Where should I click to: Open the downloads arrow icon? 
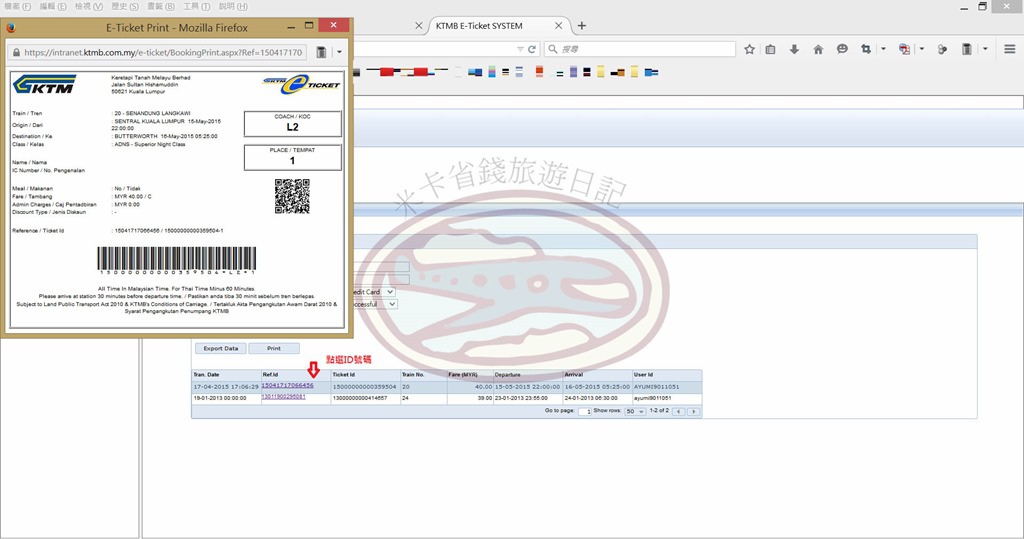794,49
